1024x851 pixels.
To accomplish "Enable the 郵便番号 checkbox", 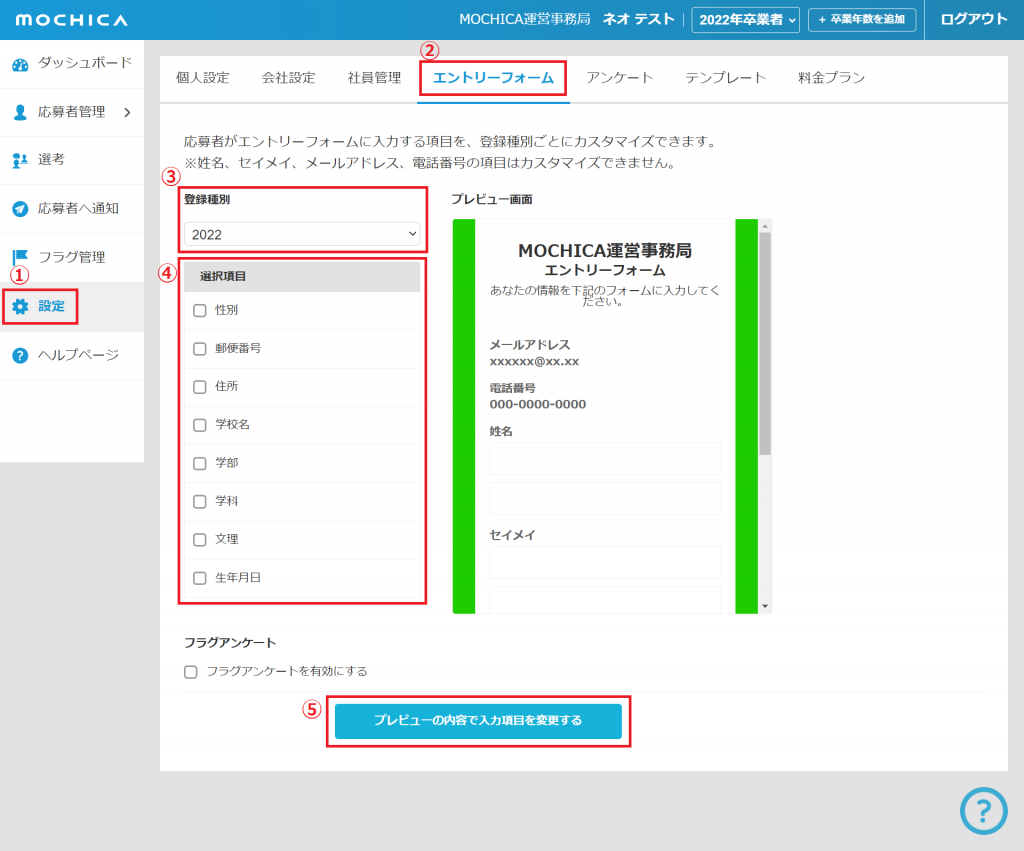I will point(200,349).
